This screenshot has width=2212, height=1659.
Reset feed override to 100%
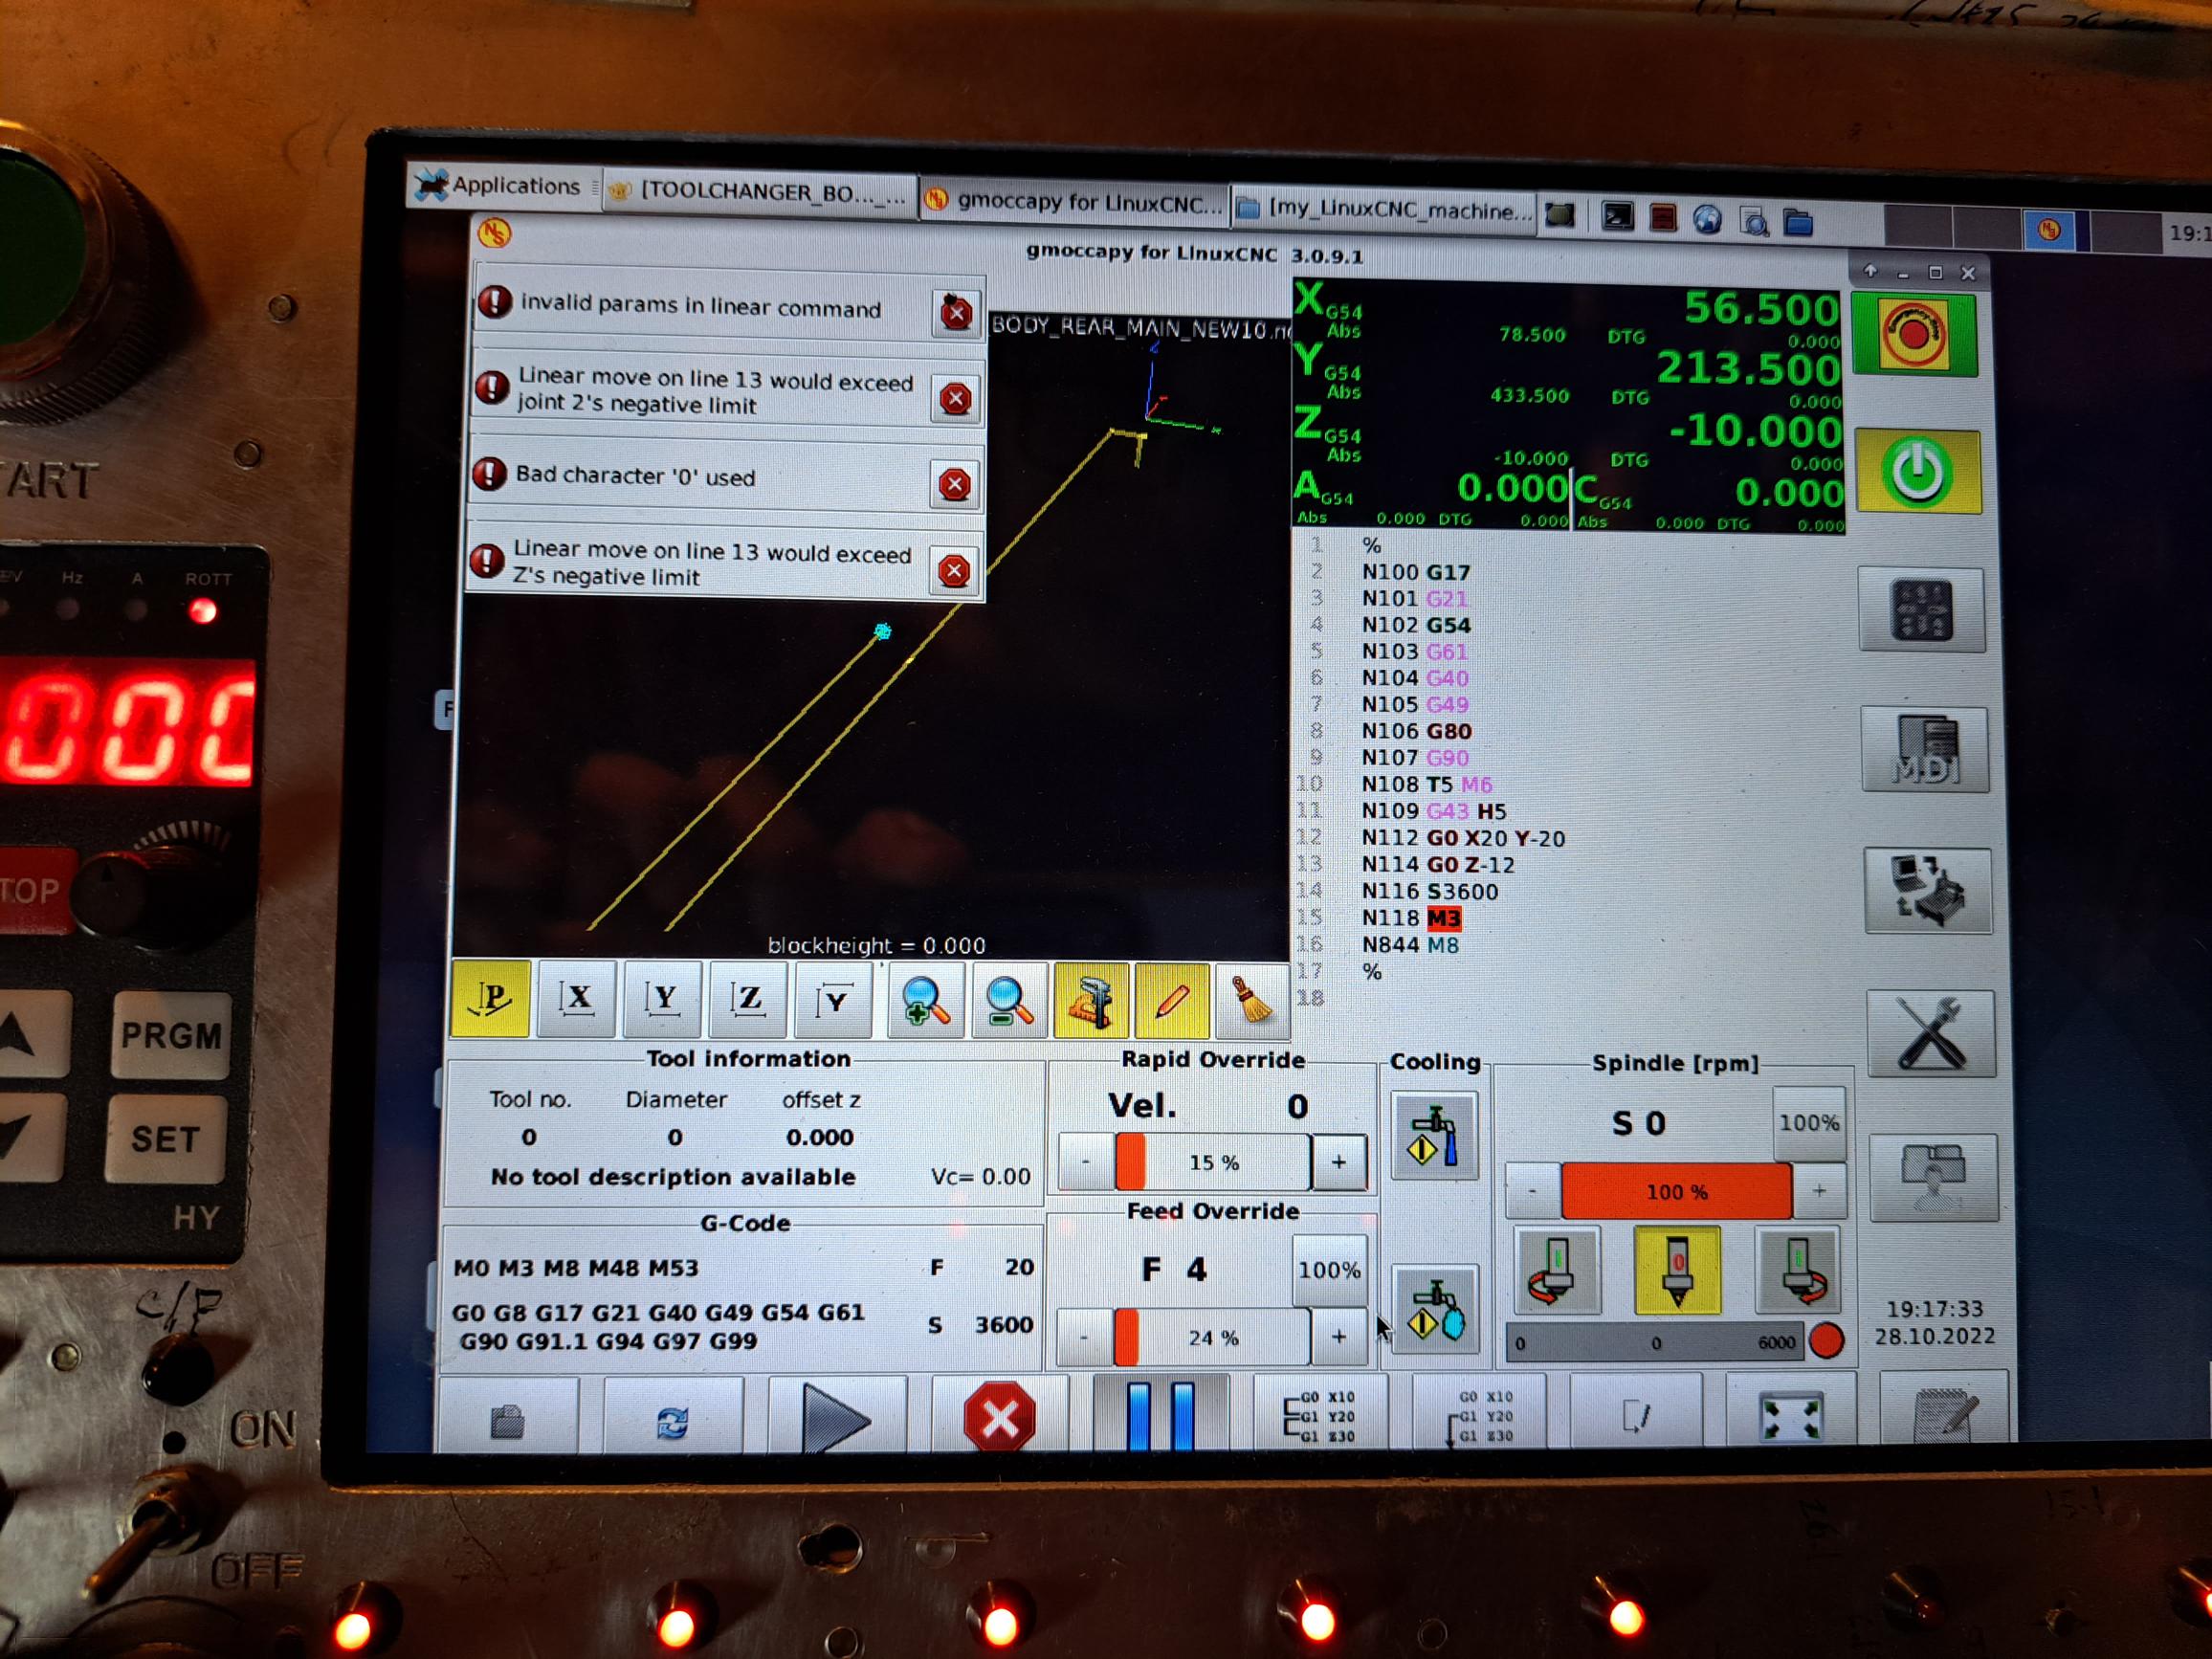pyautogui.click(x=1328, y=1270)
